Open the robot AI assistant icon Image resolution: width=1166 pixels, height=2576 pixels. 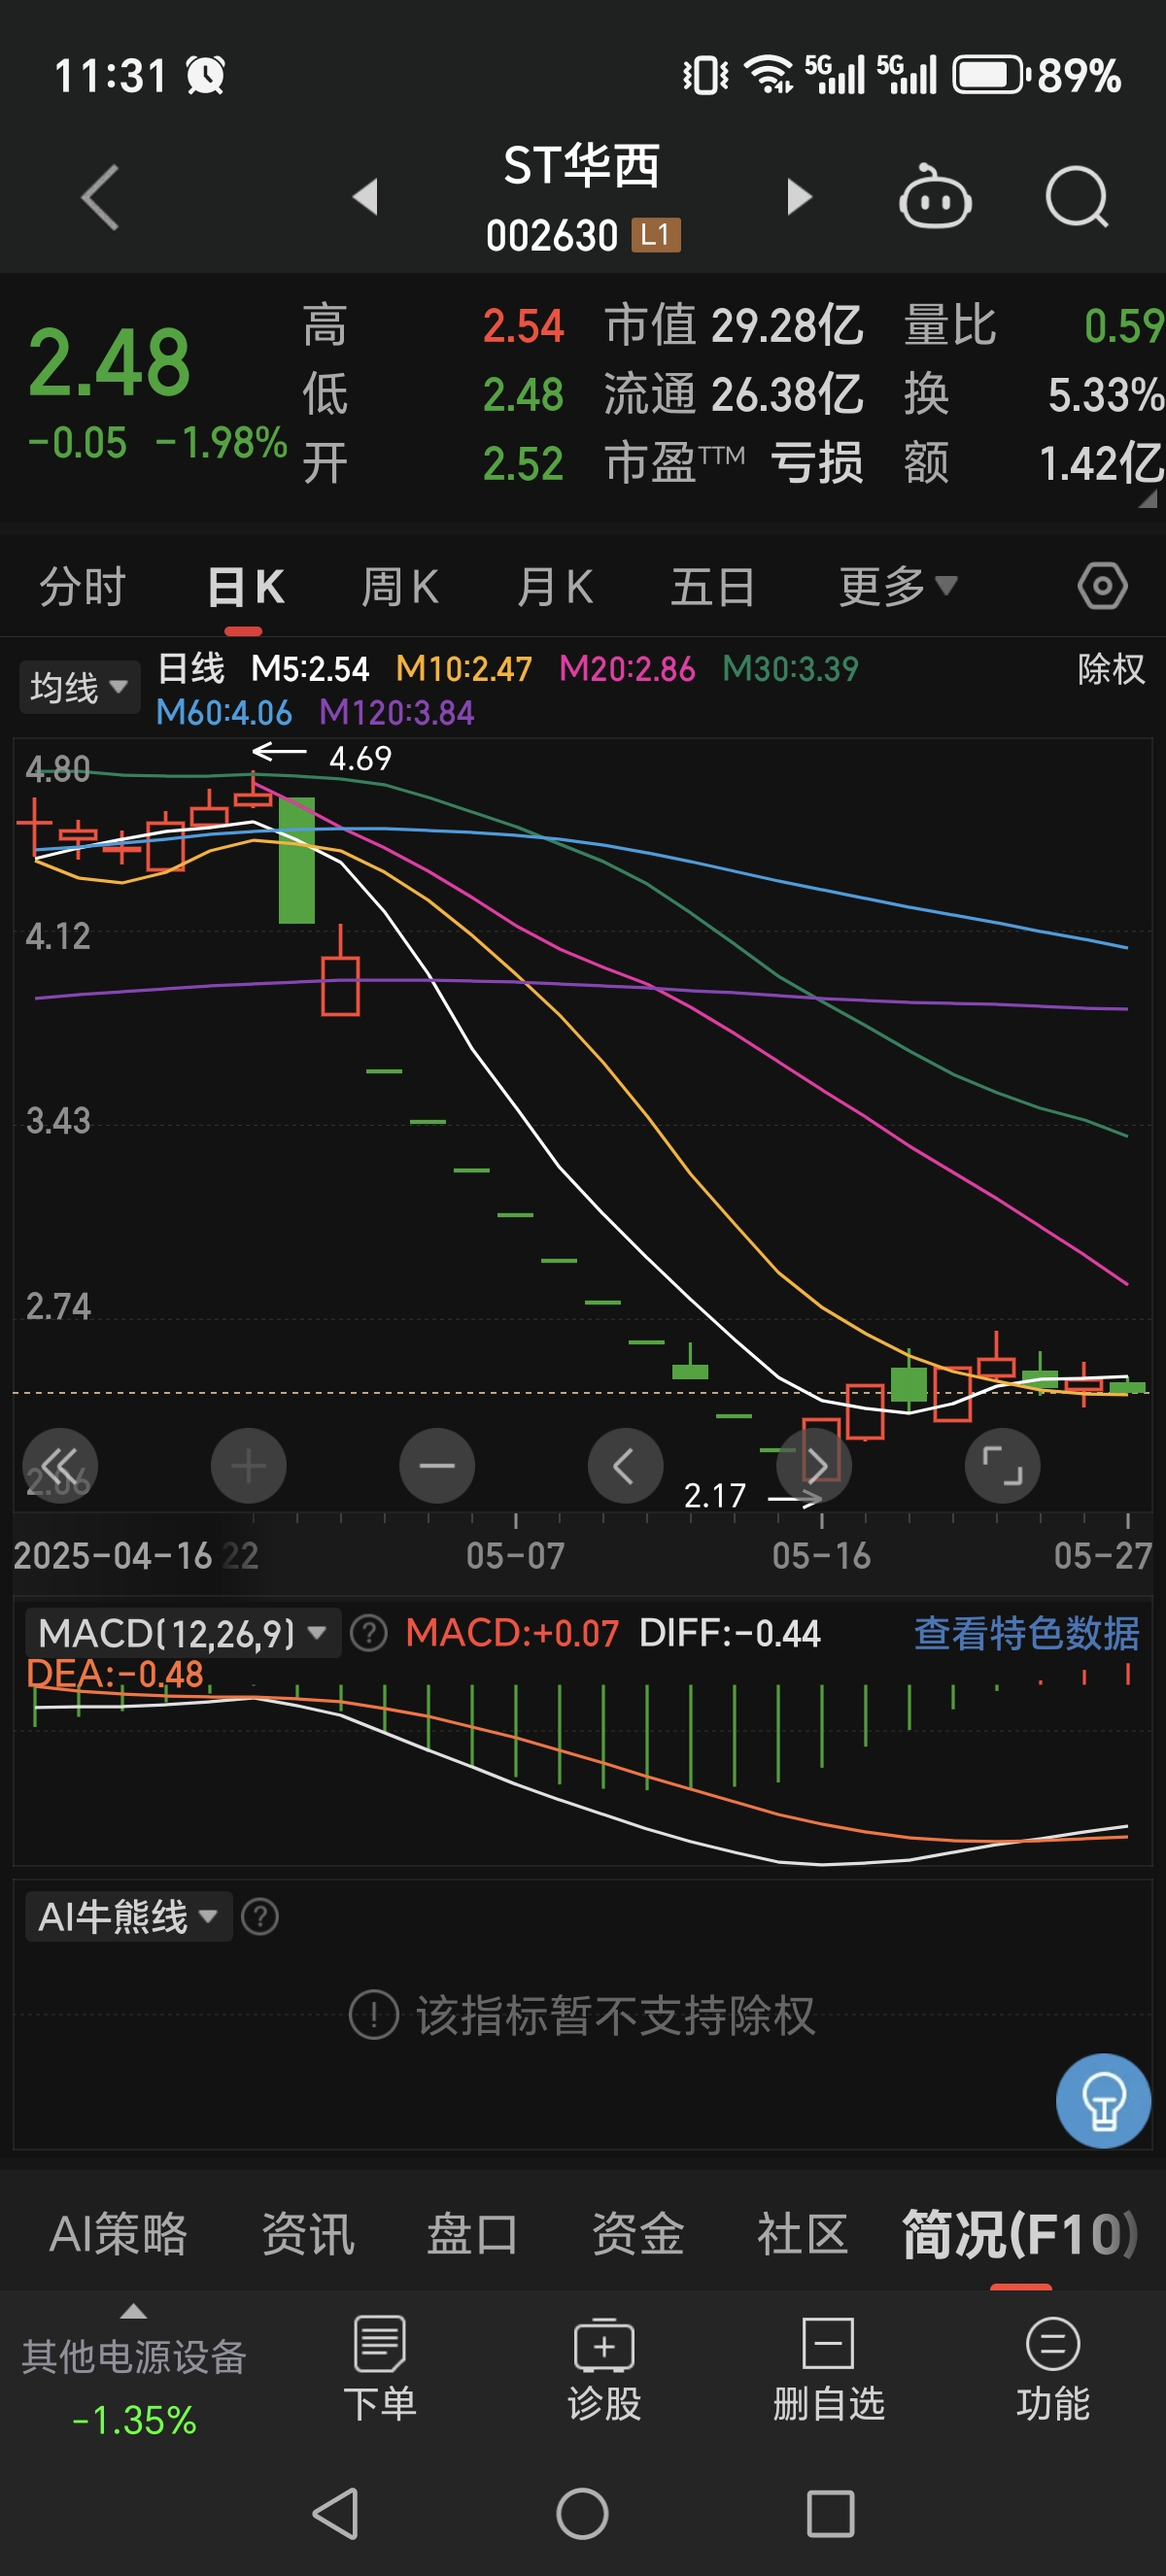tap(935, 196)
